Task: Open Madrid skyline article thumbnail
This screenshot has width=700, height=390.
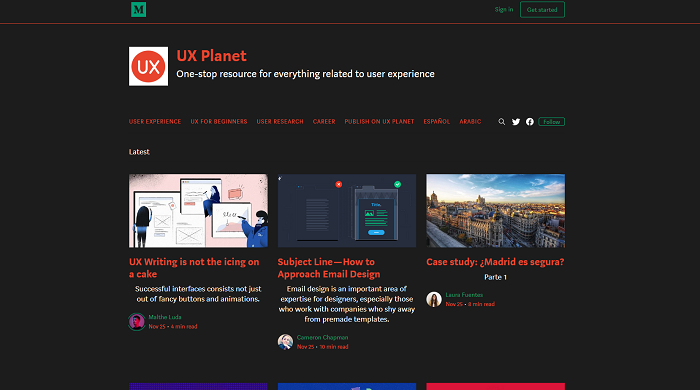Action: click(x=496, y=211)
